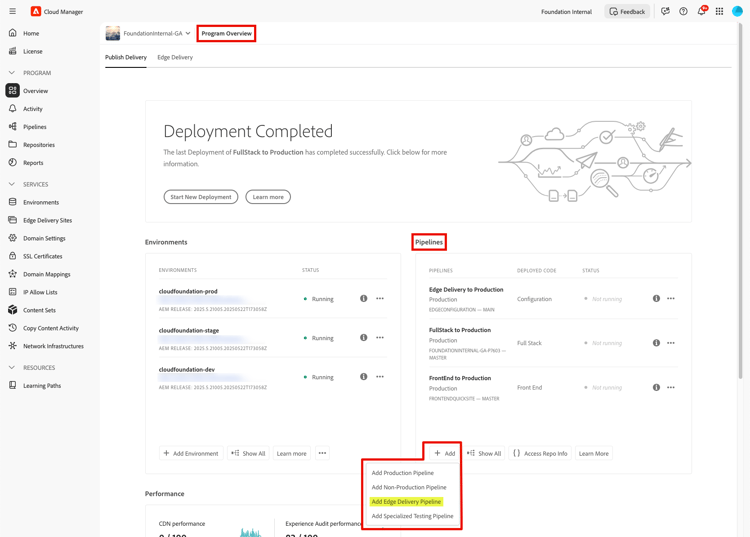Go to Home in the sidebar
Viewport: 750px width, 537px height.
[31, 33]
